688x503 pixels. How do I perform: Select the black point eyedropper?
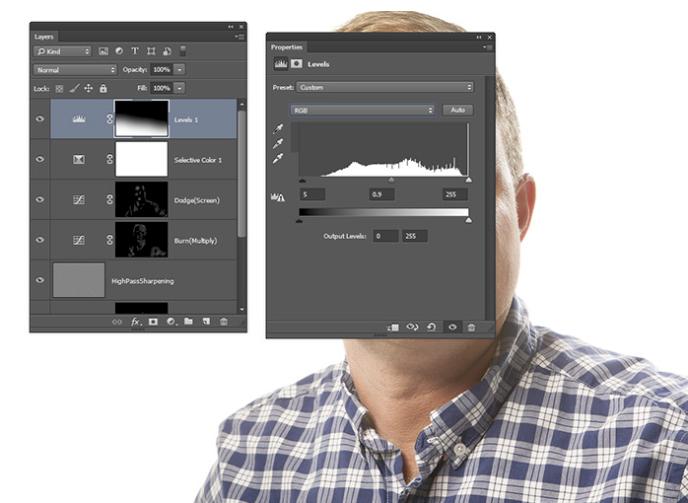[x=278, y=129]
